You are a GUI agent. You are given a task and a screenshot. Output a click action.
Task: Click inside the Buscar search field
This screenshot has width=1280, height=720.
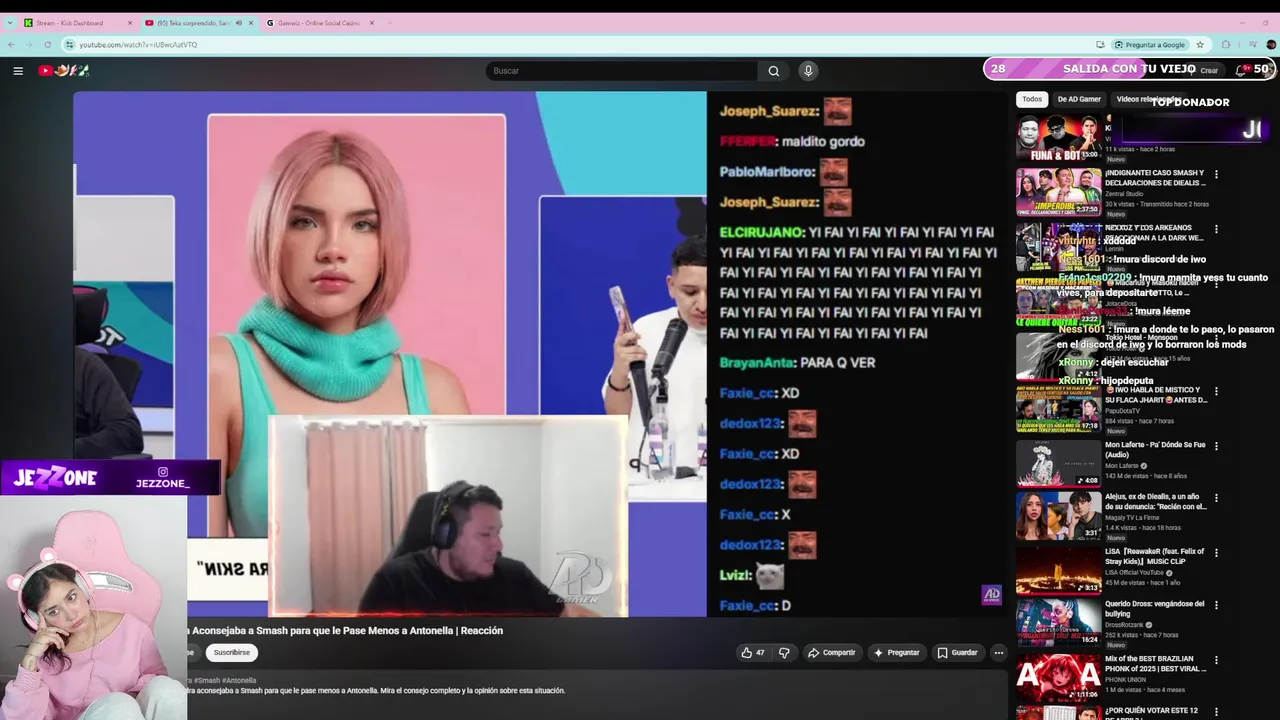point(621,71)
